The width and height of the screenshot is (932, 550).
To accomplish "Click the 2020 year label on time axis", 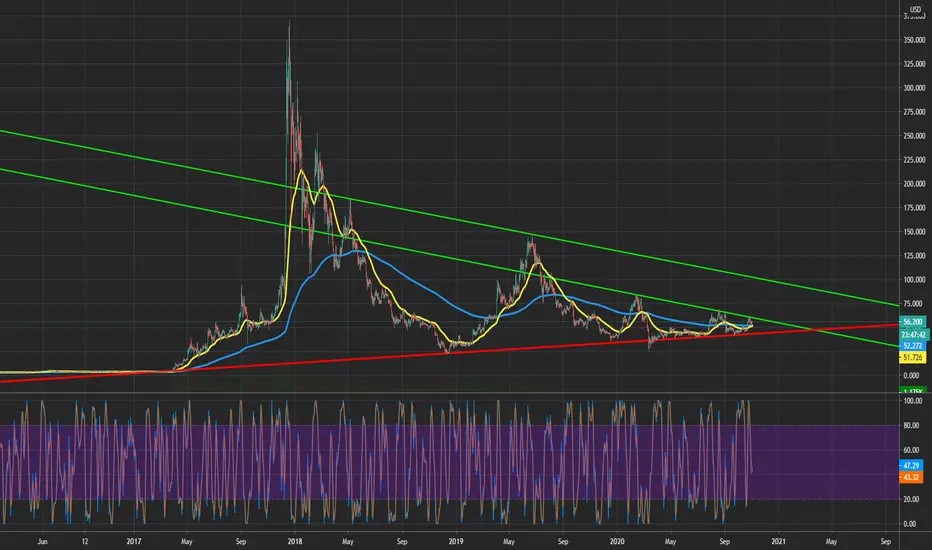I will coord(617,542).
